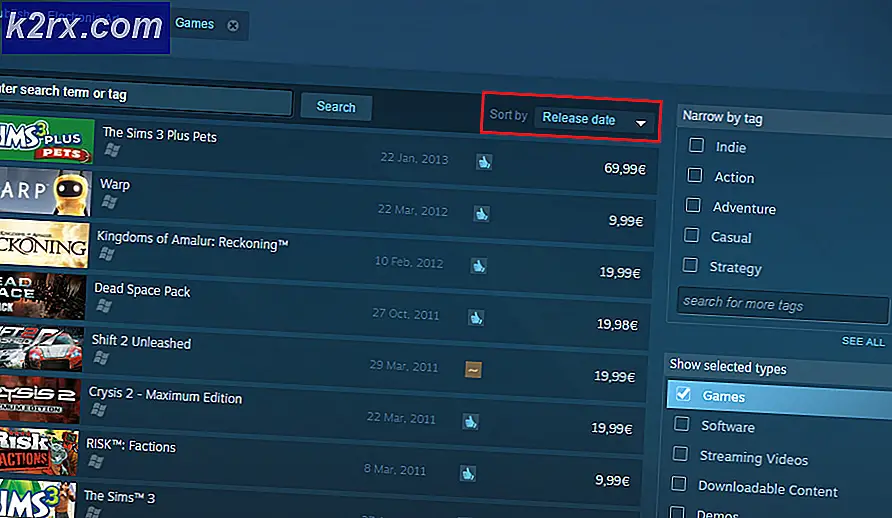This screenshot has width=892, height=518.
Task: Check the Adventure tag checkbox
Action: [693, 205]
